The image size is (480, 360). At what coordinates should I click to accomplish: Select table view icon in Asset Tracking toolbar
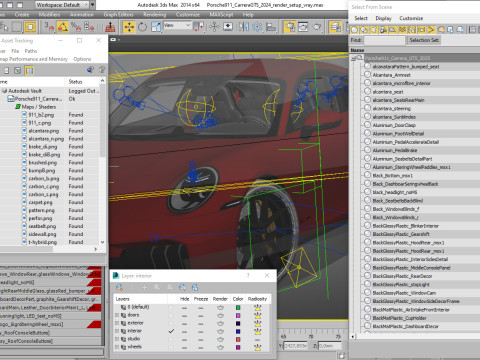(x=29, y=70)
